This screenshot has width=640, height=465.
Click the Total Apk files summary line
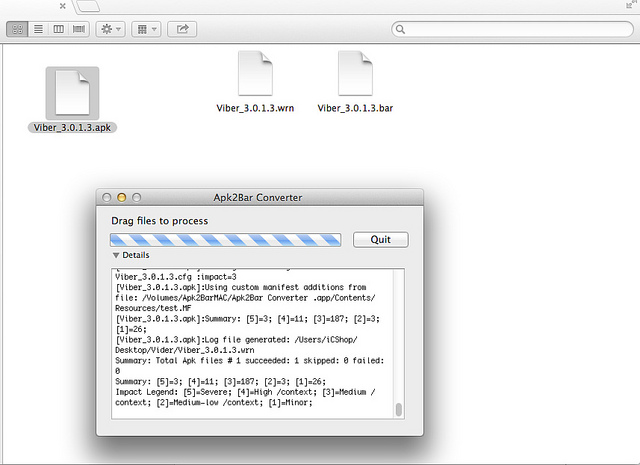coord(249,366)
